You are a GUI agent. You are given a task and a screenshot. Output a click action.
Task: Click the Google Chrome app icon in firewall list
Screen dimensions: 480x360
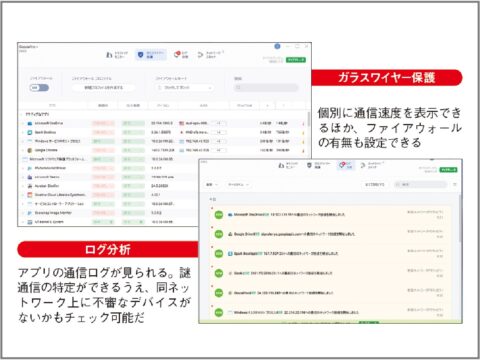click(x=29, y=150)
